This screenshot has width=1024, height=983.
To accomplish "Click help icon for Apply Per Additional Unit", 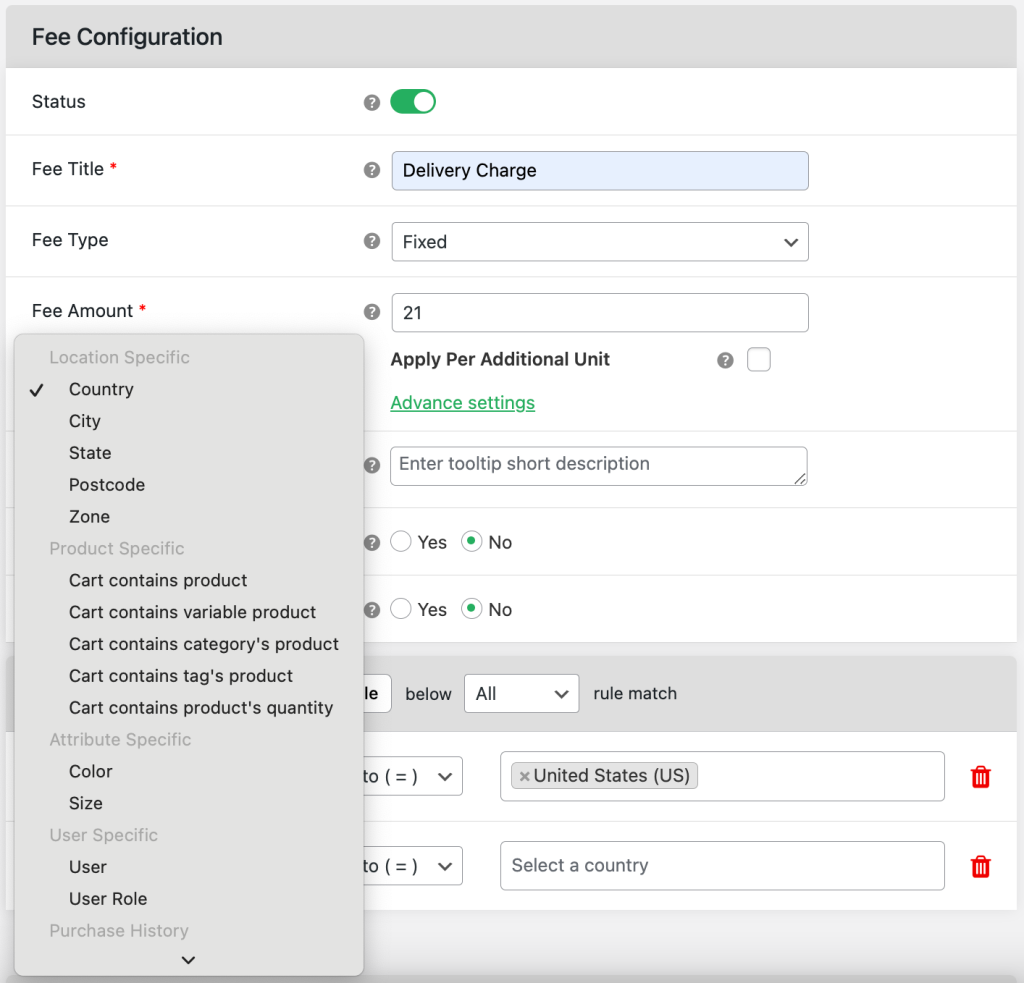I will pyautogui.click(x=725, y=361).
